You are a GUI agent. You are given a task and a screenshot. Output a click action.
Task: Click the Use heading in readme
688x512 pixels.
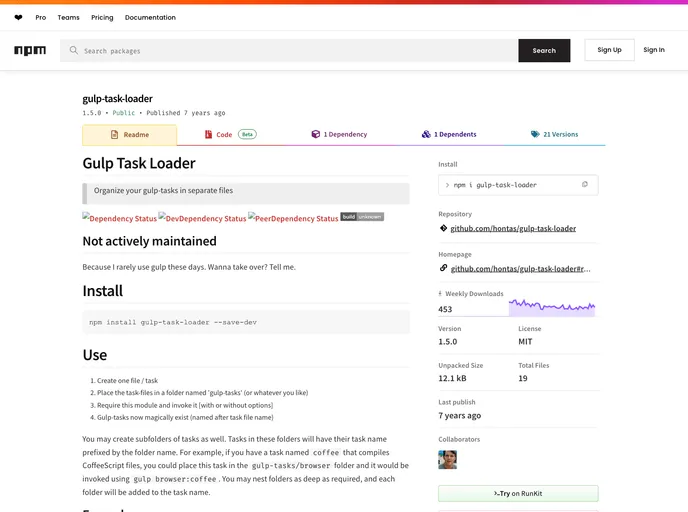[x=95, y=354]
